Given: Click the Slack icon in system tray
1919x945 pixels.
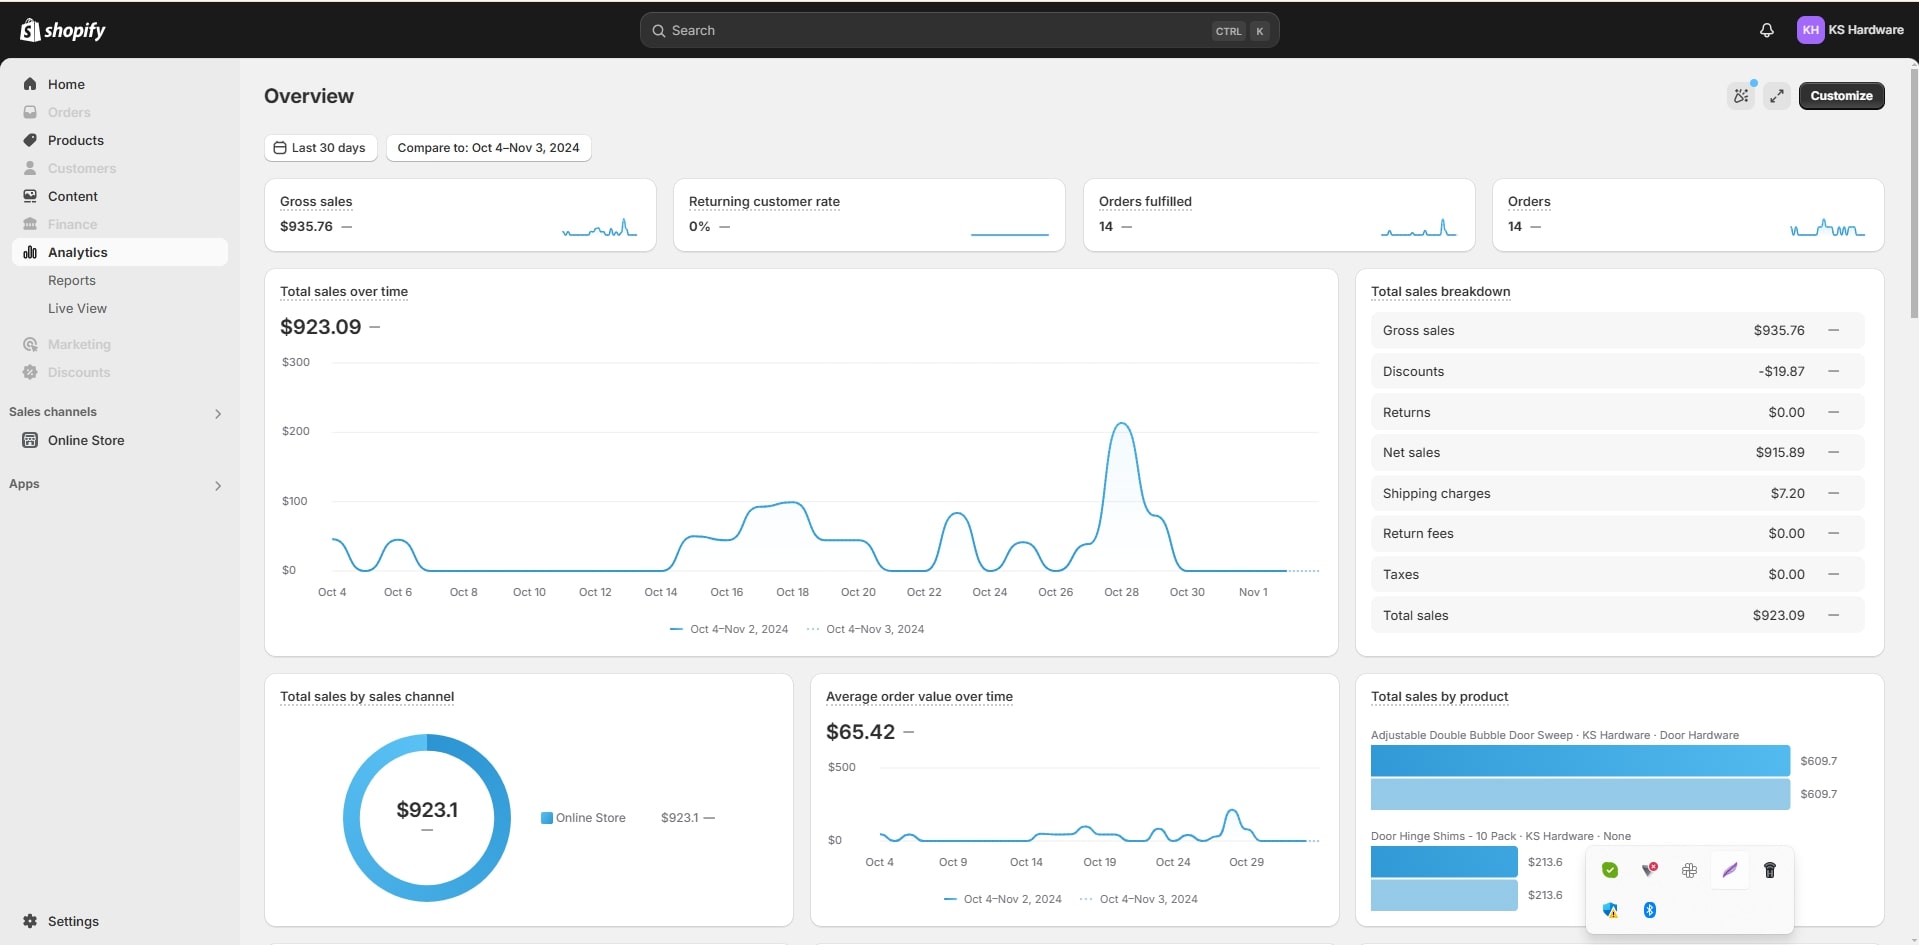Looking at the screenshot, I should [1689, 870].
